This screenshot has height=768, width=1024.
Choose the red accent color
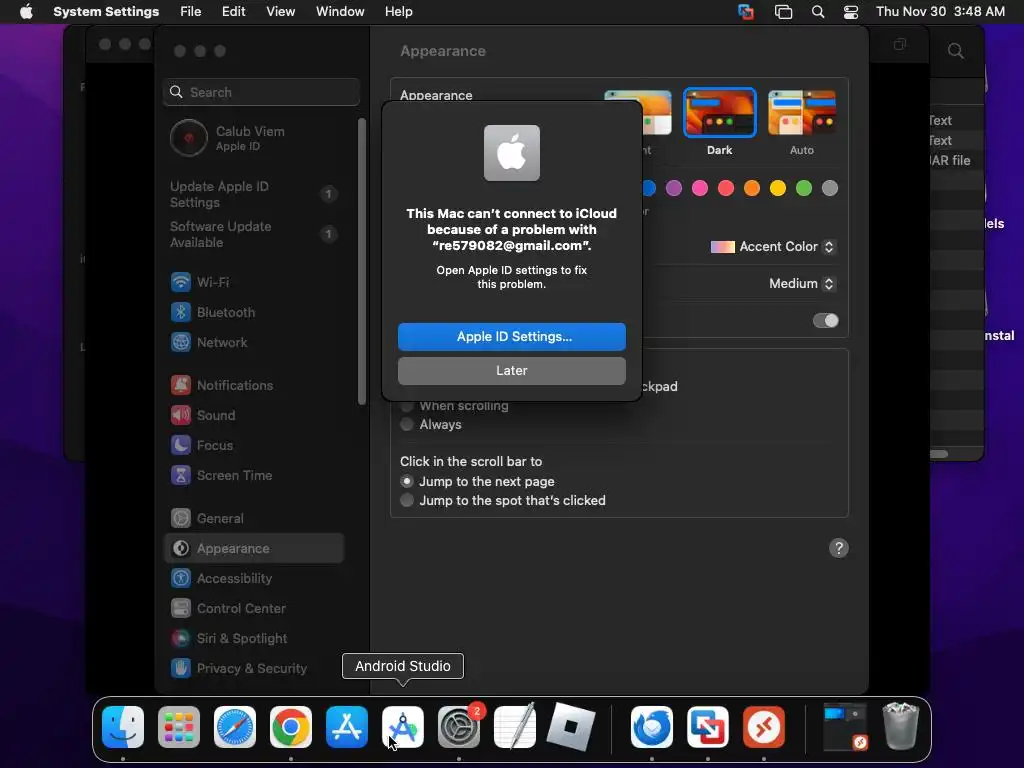point(726,188)
